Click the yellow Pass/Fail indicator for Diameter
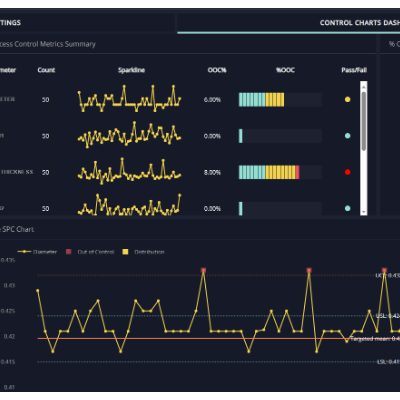Viewport: 400px width, 400px height. pyautogui.click(x=347, y=99)
